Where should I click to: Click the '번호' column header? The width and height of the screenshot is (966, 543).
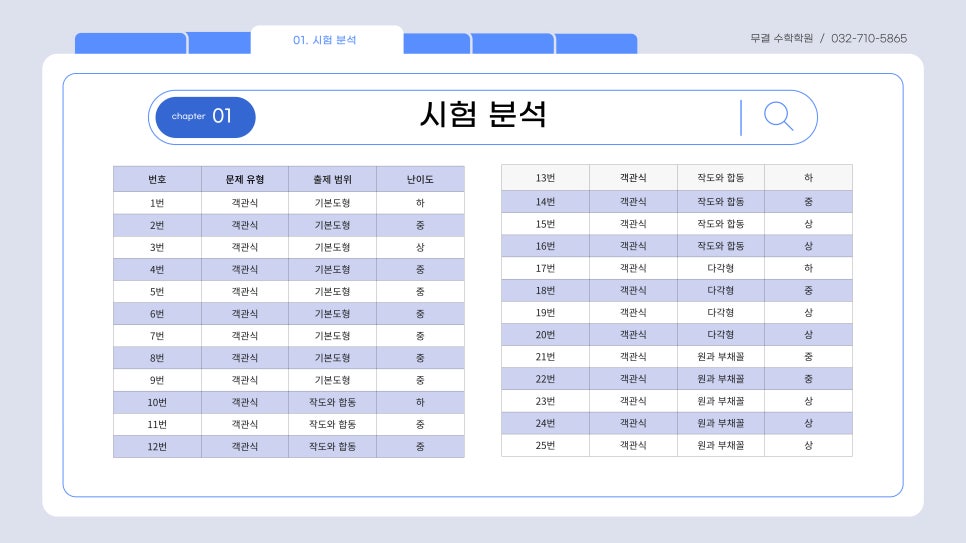click(157, 179)
